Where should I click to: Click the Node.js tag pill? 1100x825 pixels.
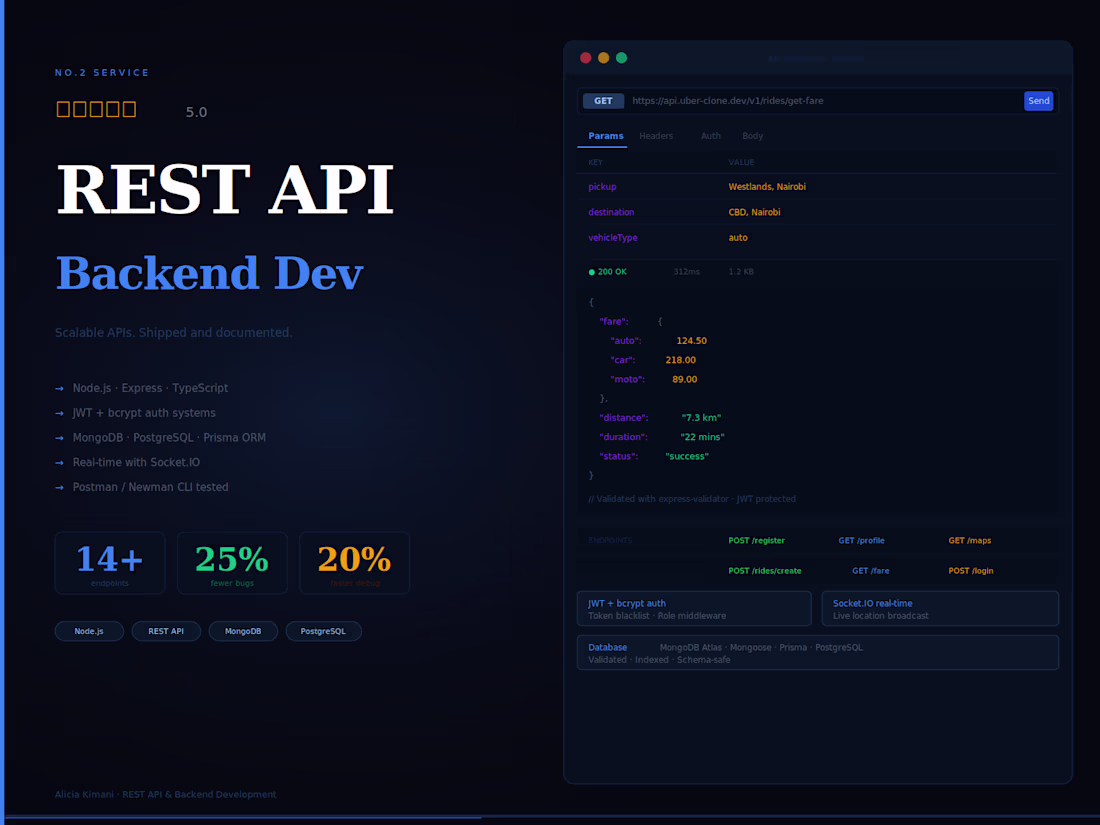coord(89,631)
